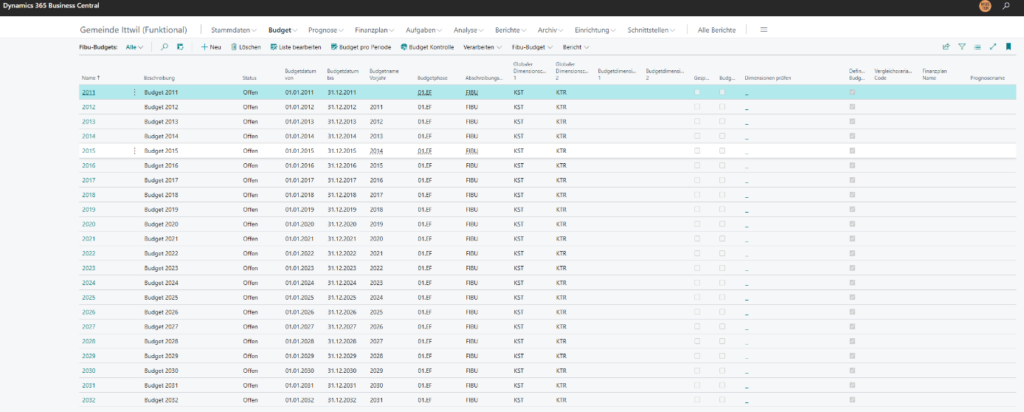Expand the Fibu-Budget action dropdown

point(532,47)
